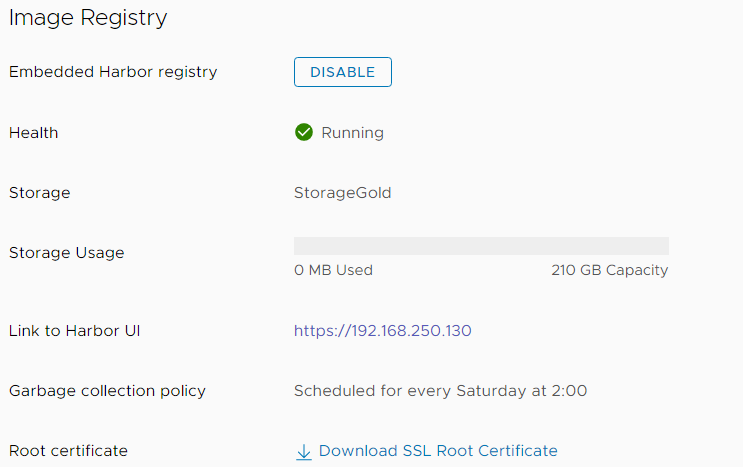The height and width of the screenshot is (467, 743).
Task: Click the Storage label
Action: pos(39,193)
